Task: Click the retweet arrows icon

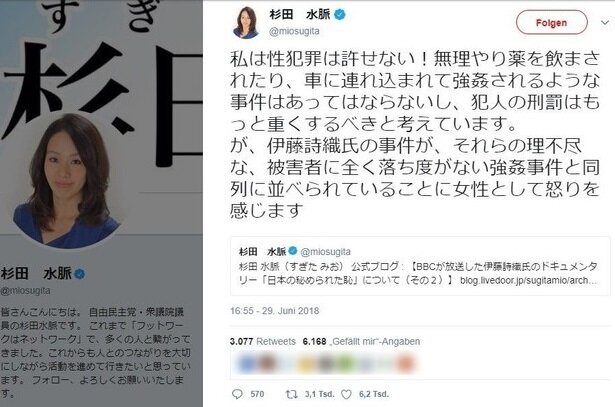Action: (291, 394)
